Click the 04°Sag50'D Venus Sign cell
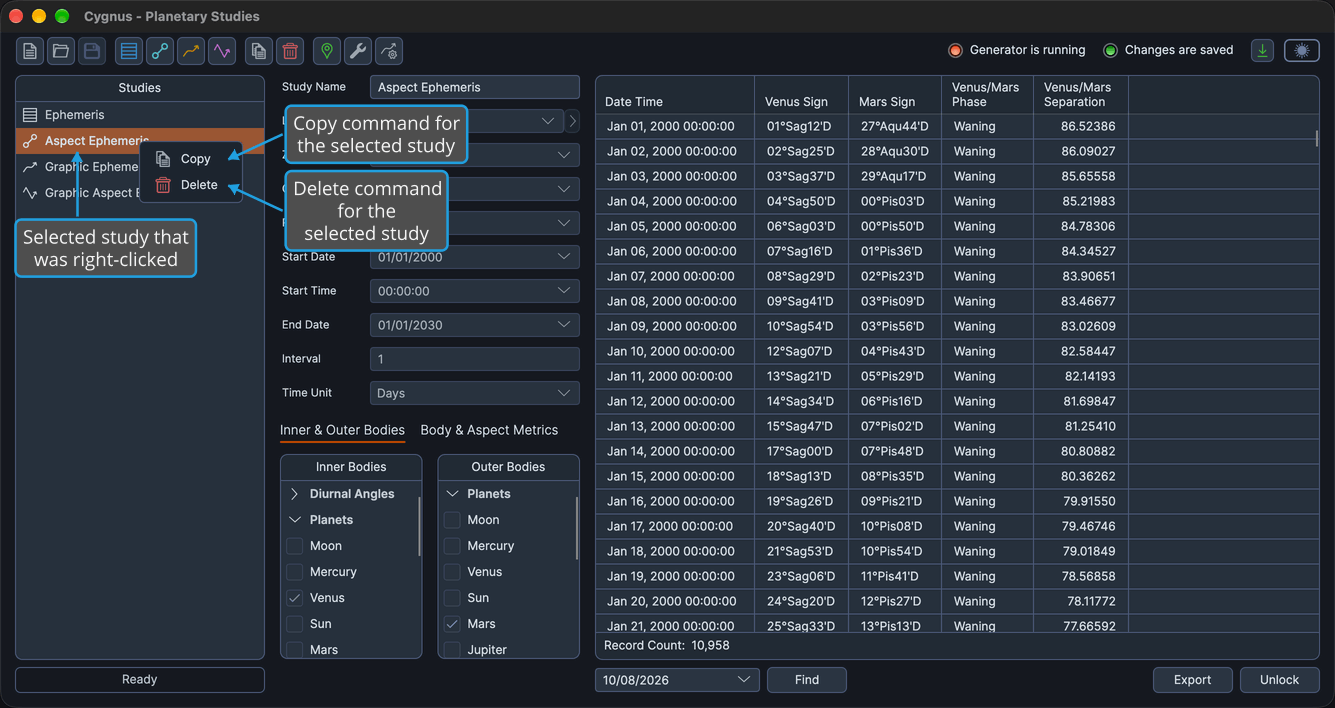Screen dimensions: 1335x708 coord(800,201)
